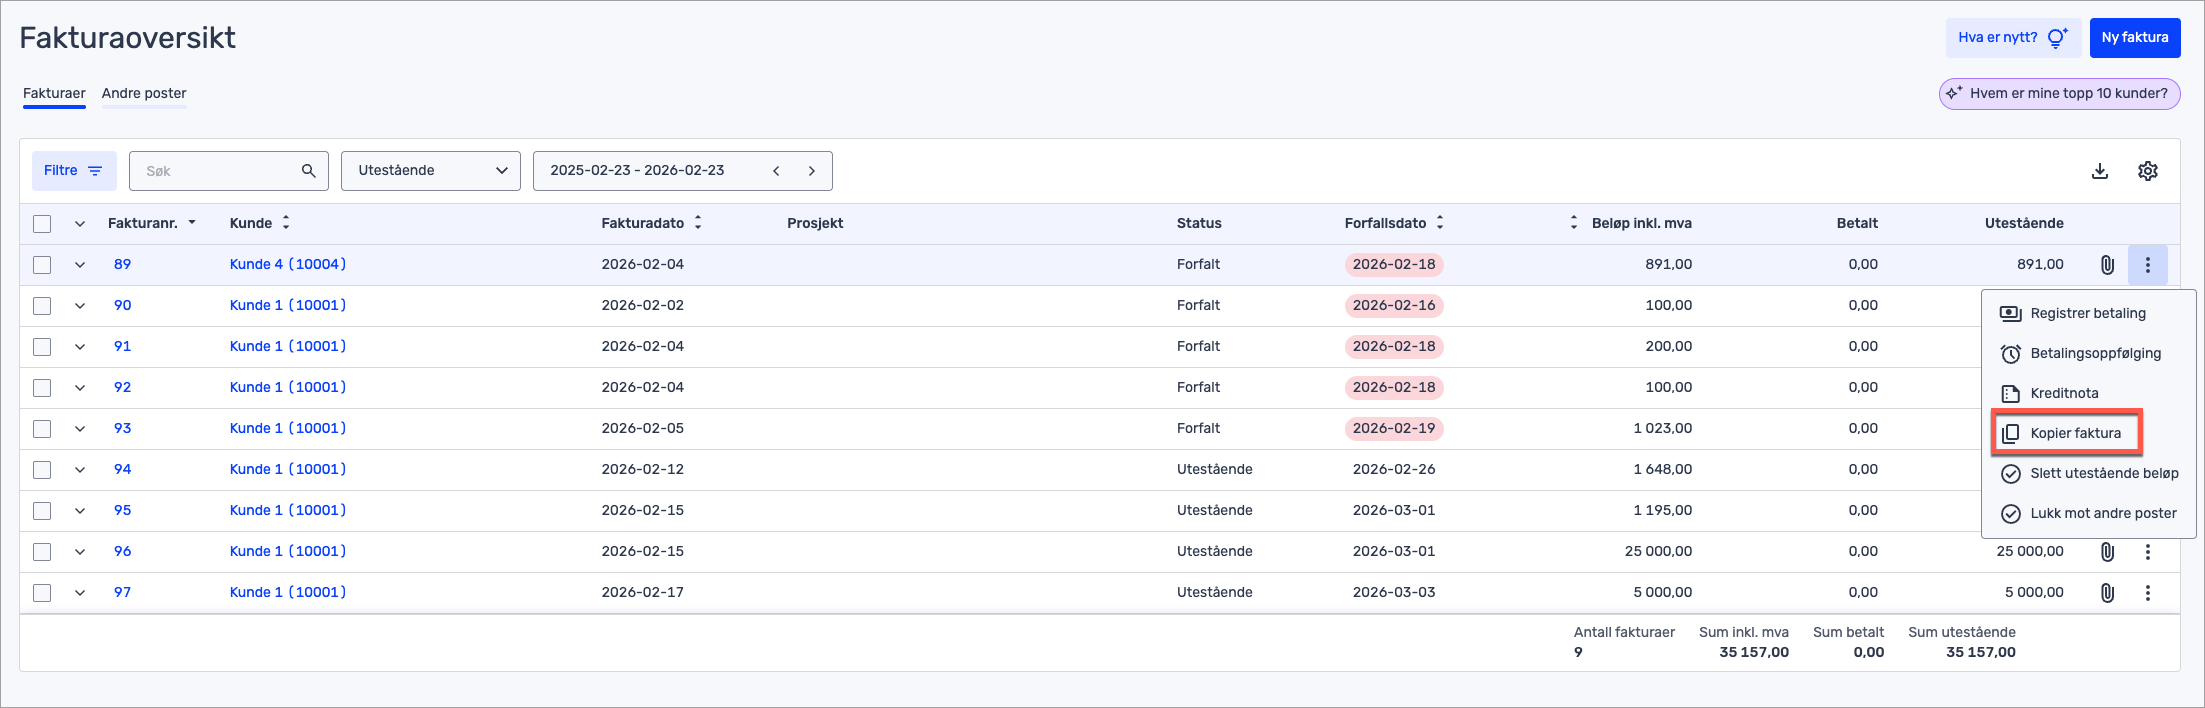Click the paperclip icon for invoice 97
2205x708 pixels.
(2107, 593)
